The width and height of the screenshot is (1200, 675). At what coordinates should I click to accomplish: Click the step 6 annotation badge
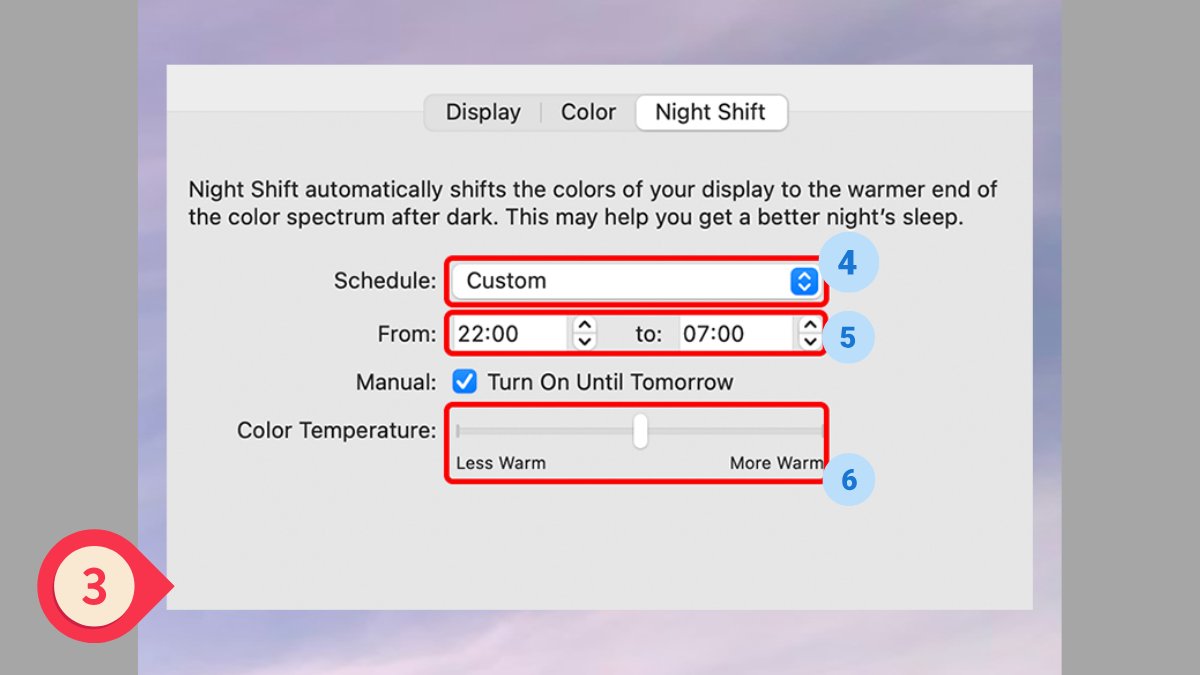click(x=848, y=480)
